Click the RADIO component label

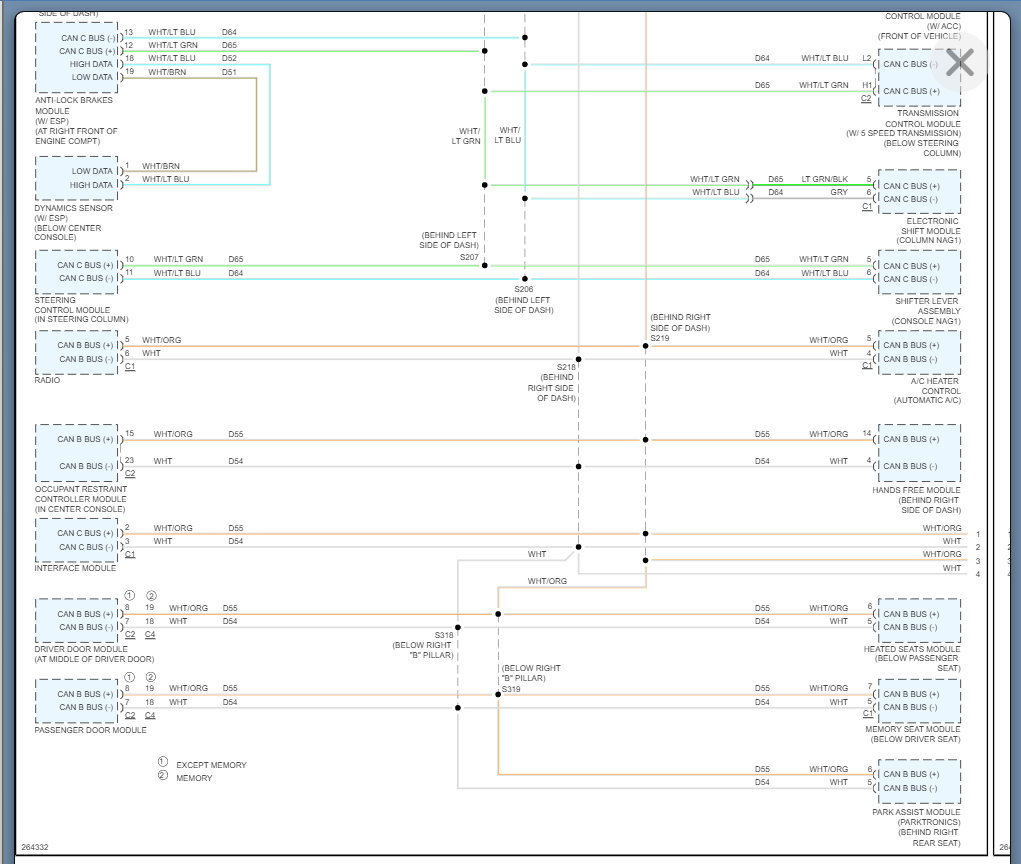[x=47, y=380]
